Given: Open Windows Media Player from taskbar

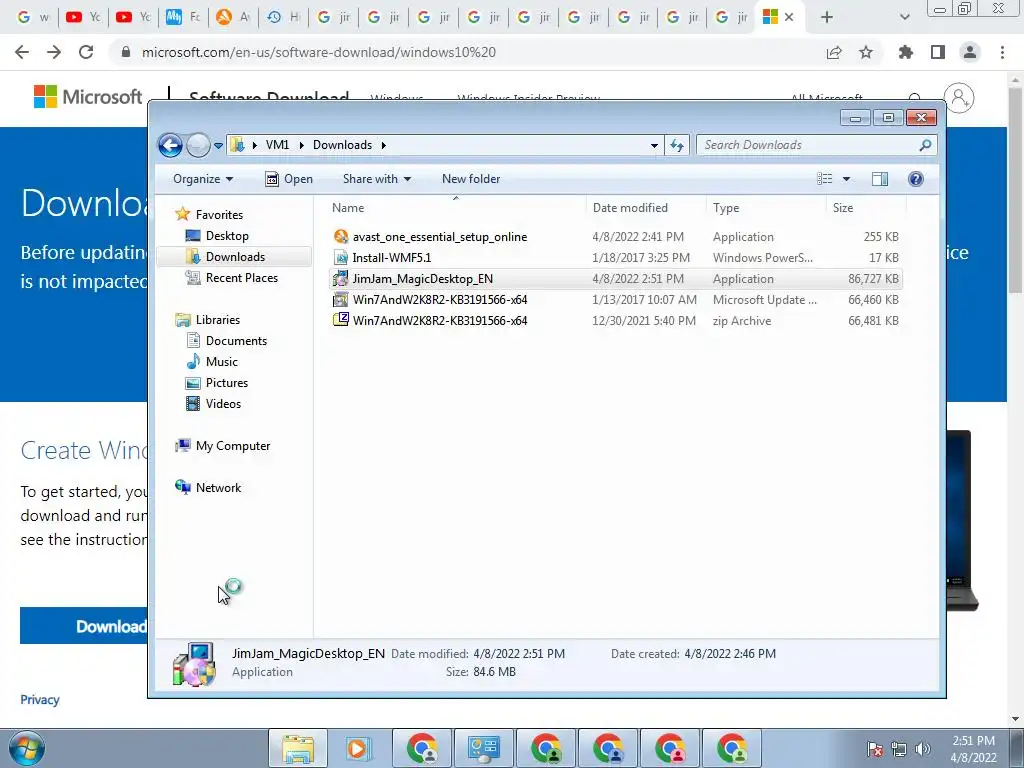Looking at the screenshot, I should tap(359, 748).
